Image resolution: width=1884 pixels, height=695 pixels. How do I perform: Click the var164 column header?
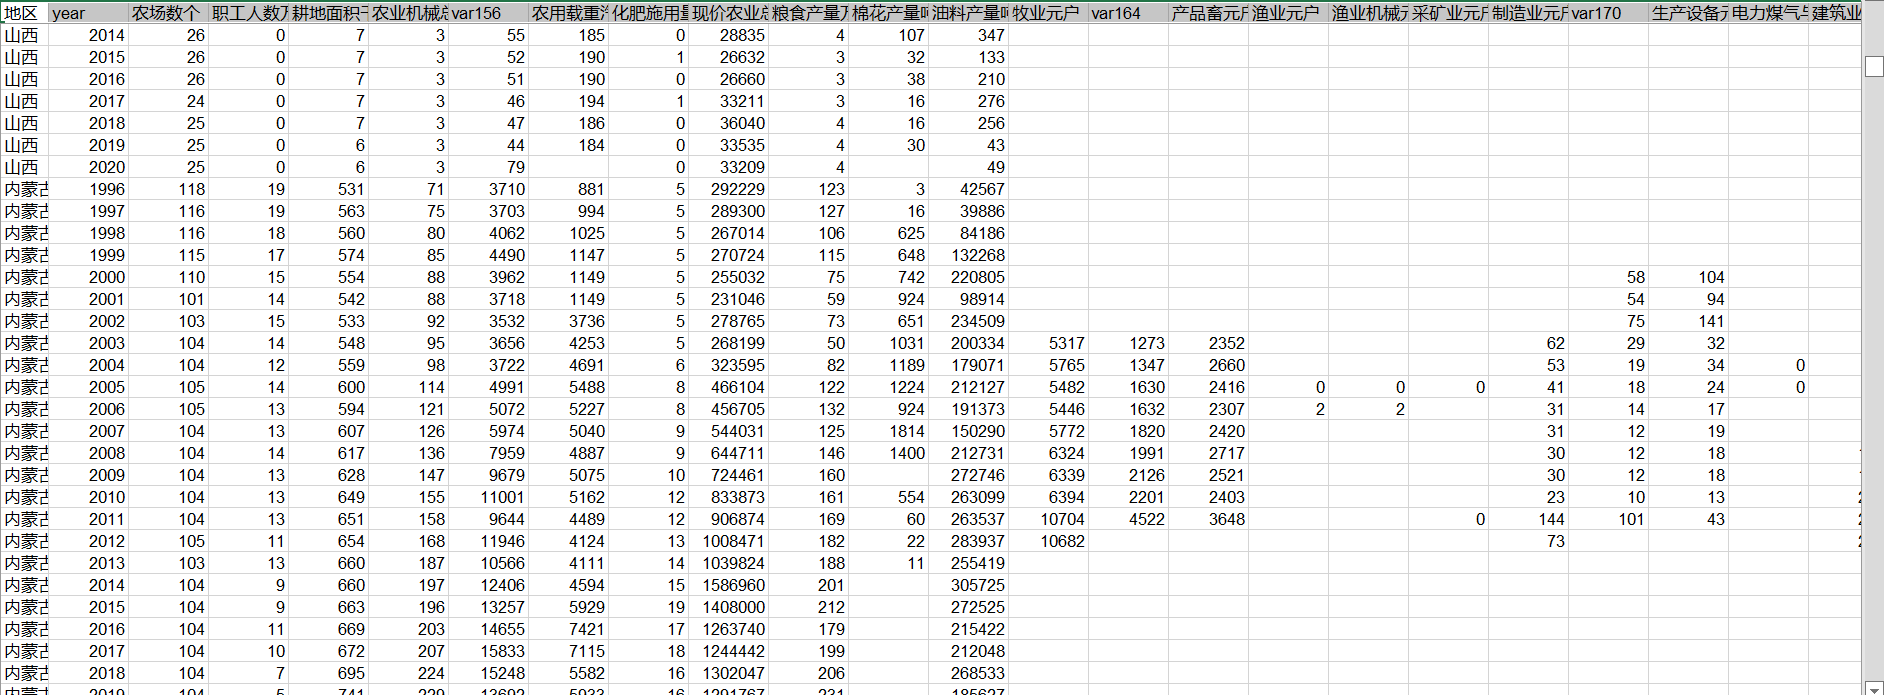pyautogui.click(x=1128, y=13)
